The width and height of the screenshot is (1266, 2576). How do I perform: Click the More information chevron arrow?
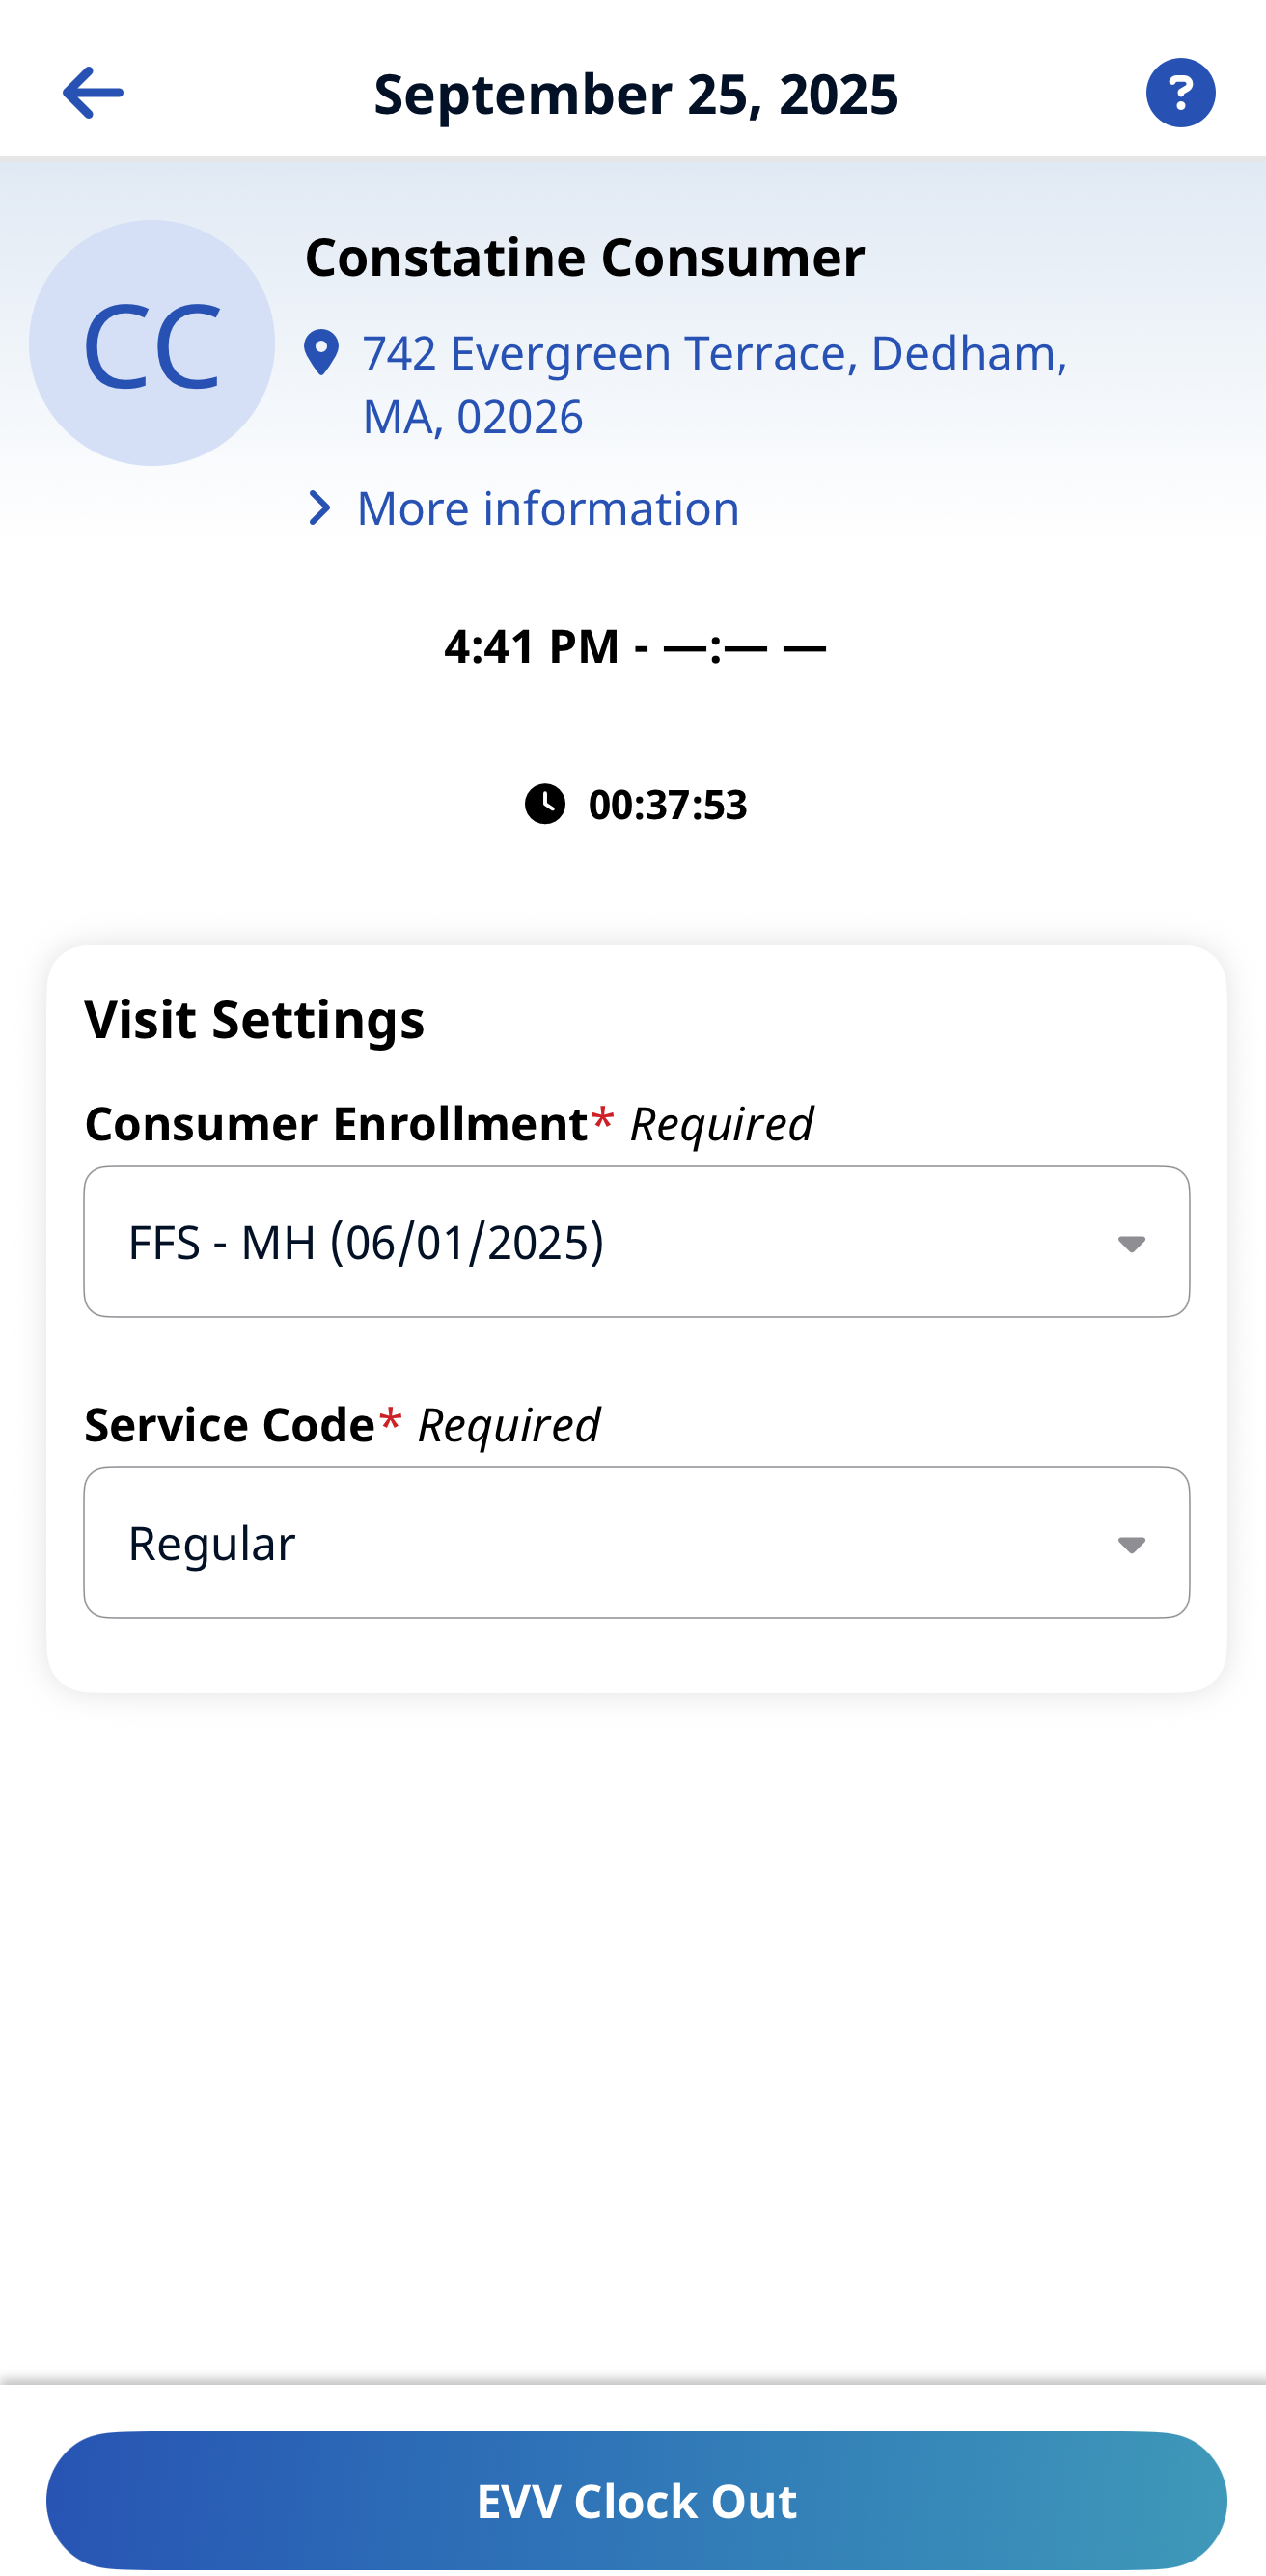319,508
